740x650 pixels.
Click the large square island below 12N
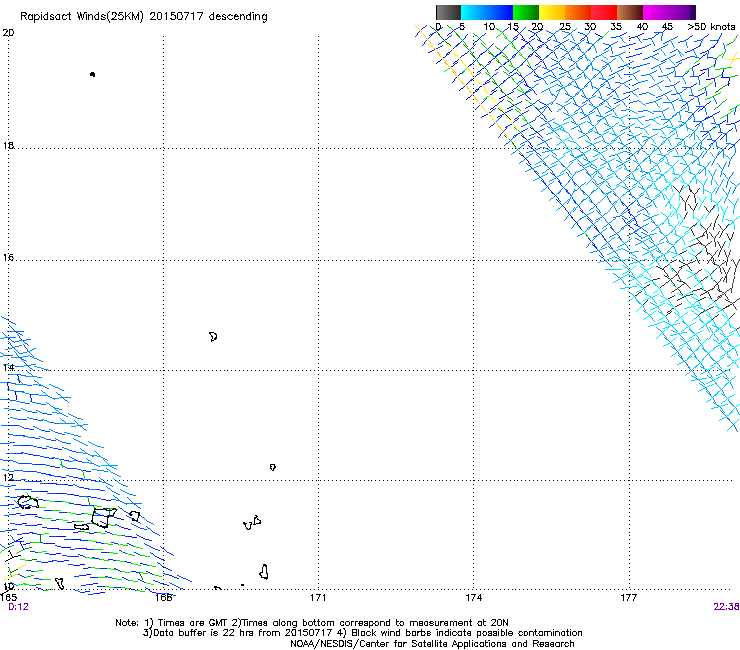[x=103, y=518]
